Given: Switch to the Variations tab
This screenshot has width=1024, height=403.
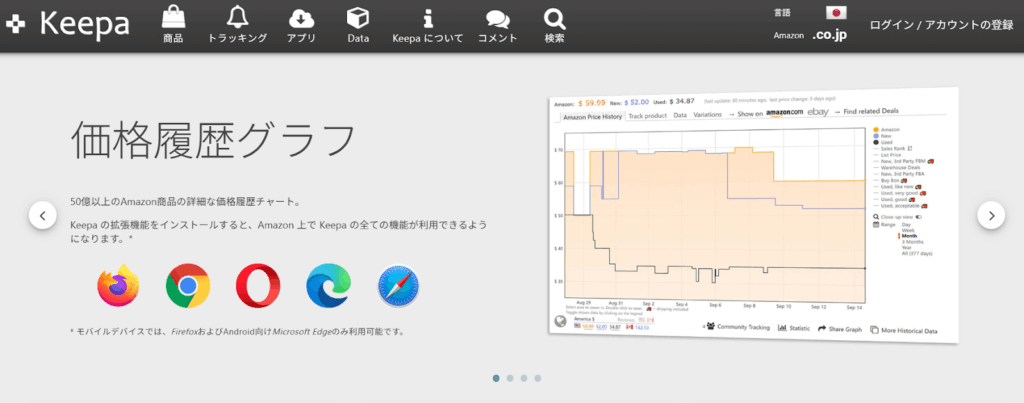Looking at the screenshot, I should [707, 114].
